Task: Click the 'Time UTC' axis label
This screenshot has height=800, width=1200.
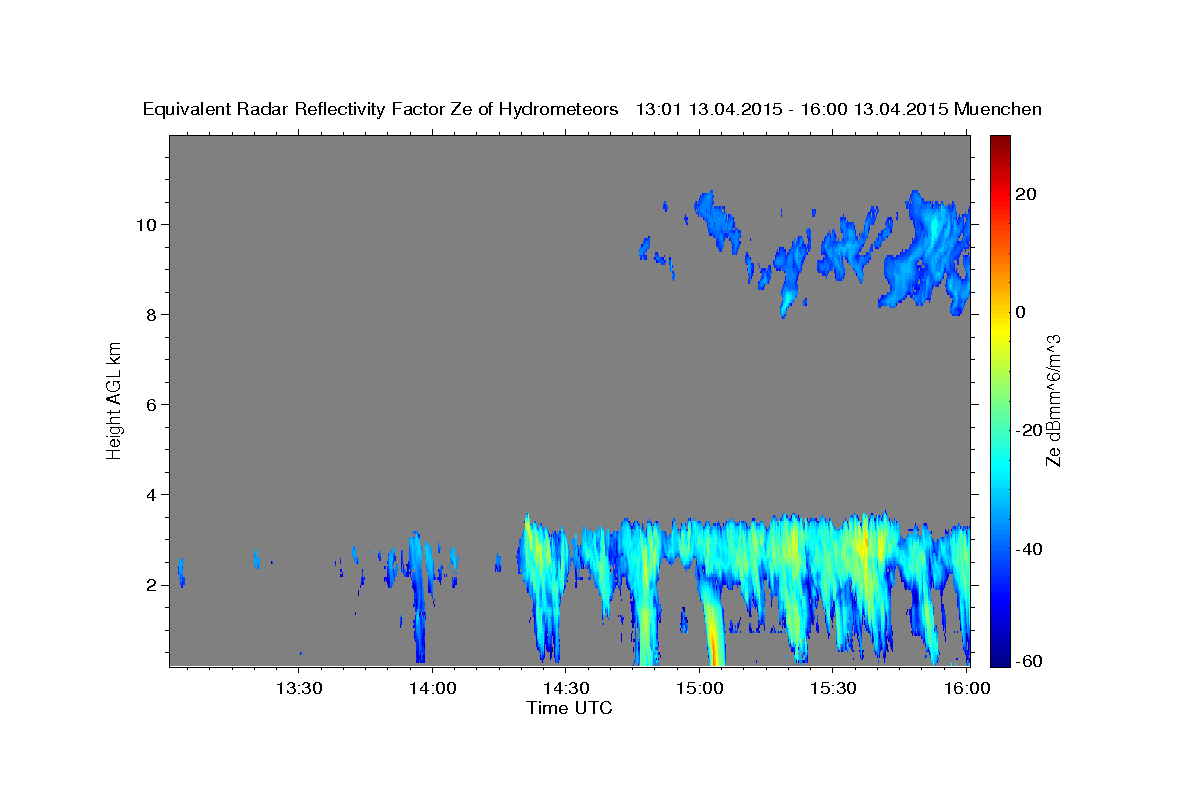Action: point(569,708)
